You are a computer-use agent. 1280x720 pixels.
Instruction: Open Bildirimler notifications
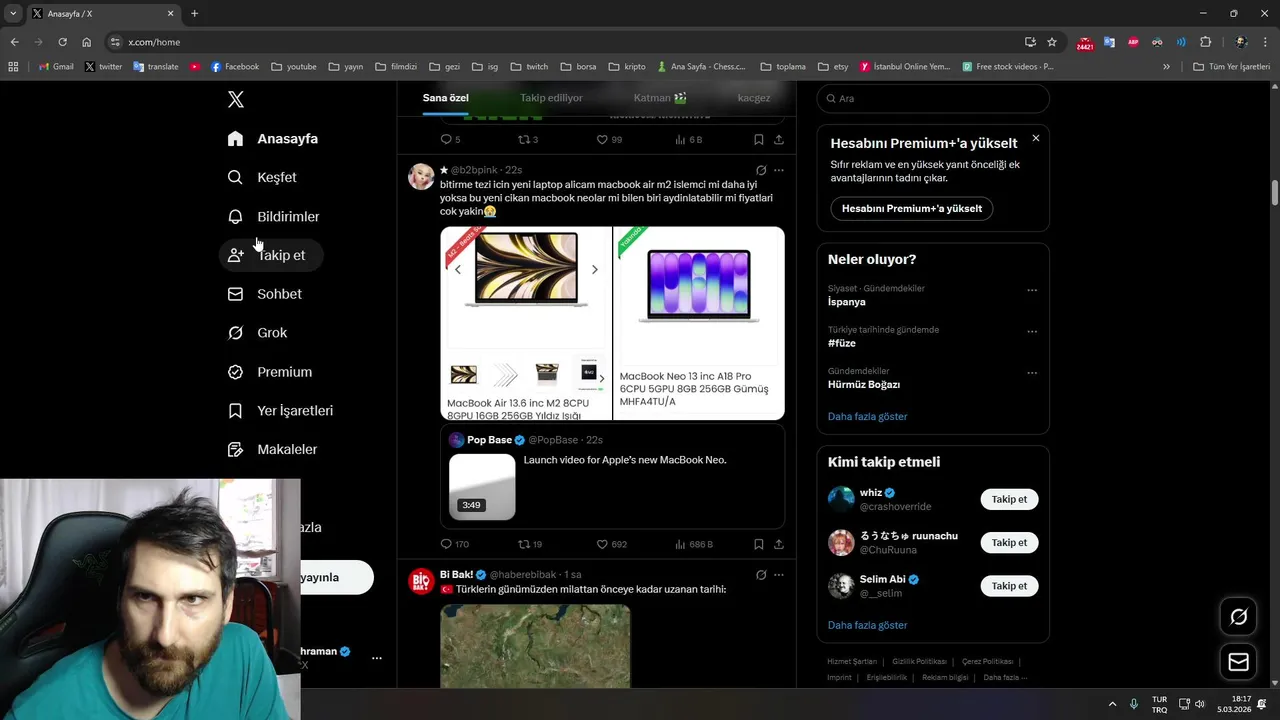click(x=273, y=216)
